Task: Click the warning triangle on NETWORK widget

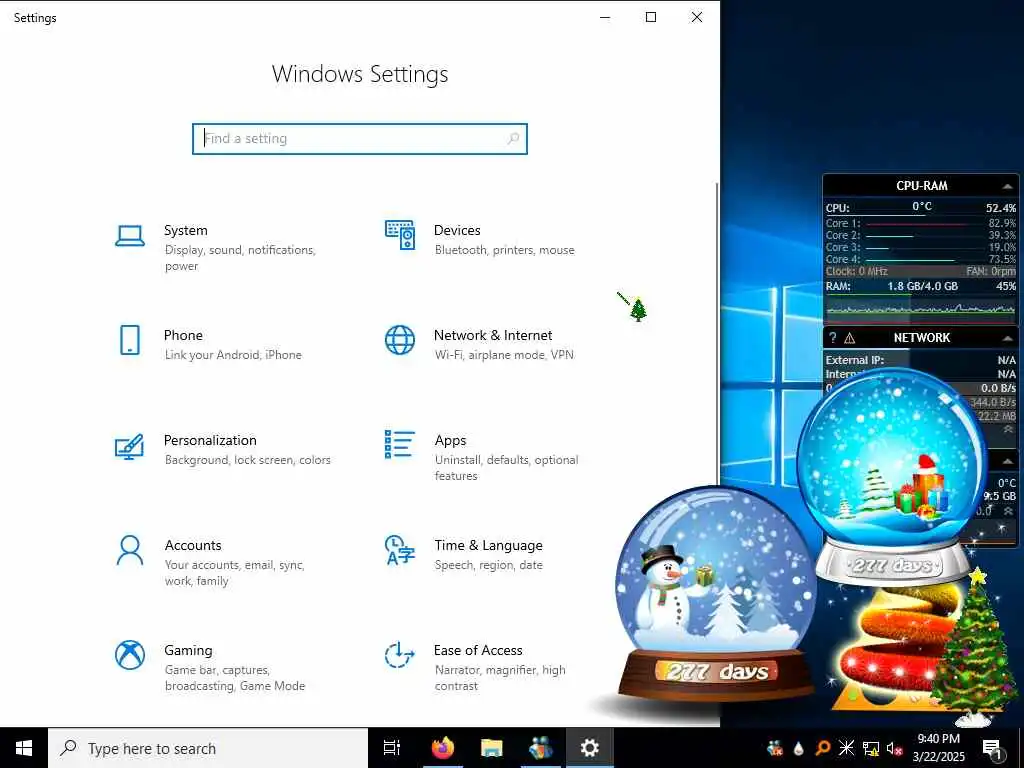Action: point(850,338)
